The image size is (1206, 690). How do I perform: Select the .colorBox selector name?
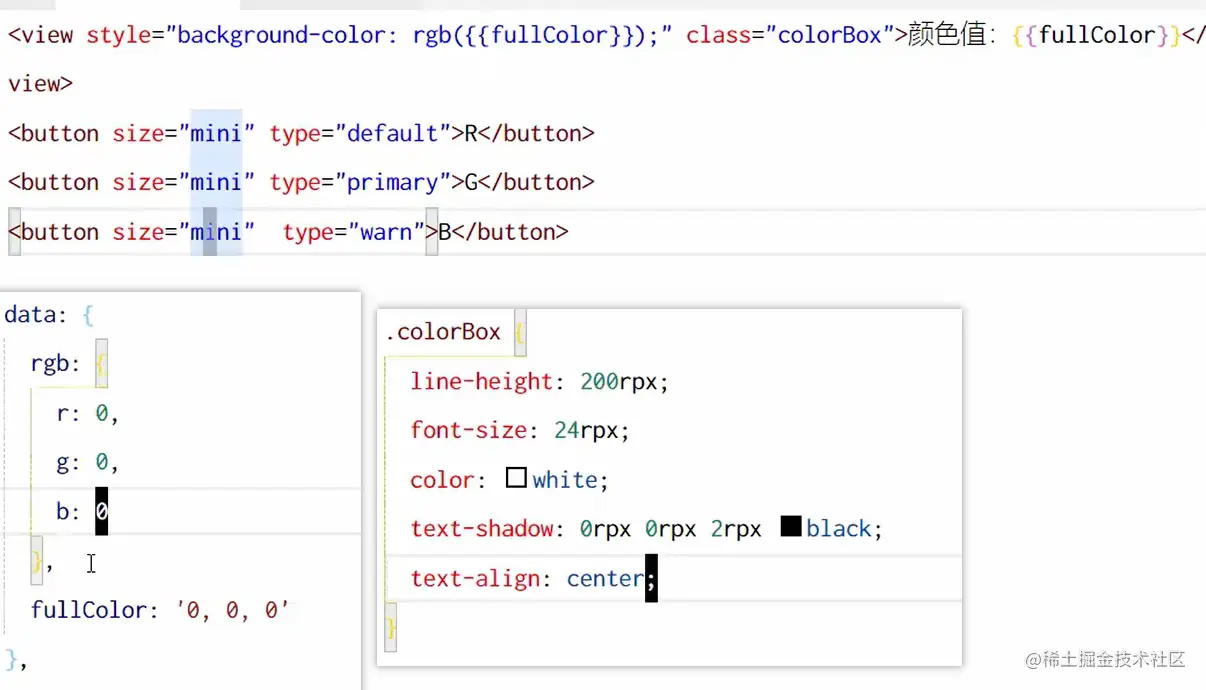pyautogui.click(x=443, y=332)
